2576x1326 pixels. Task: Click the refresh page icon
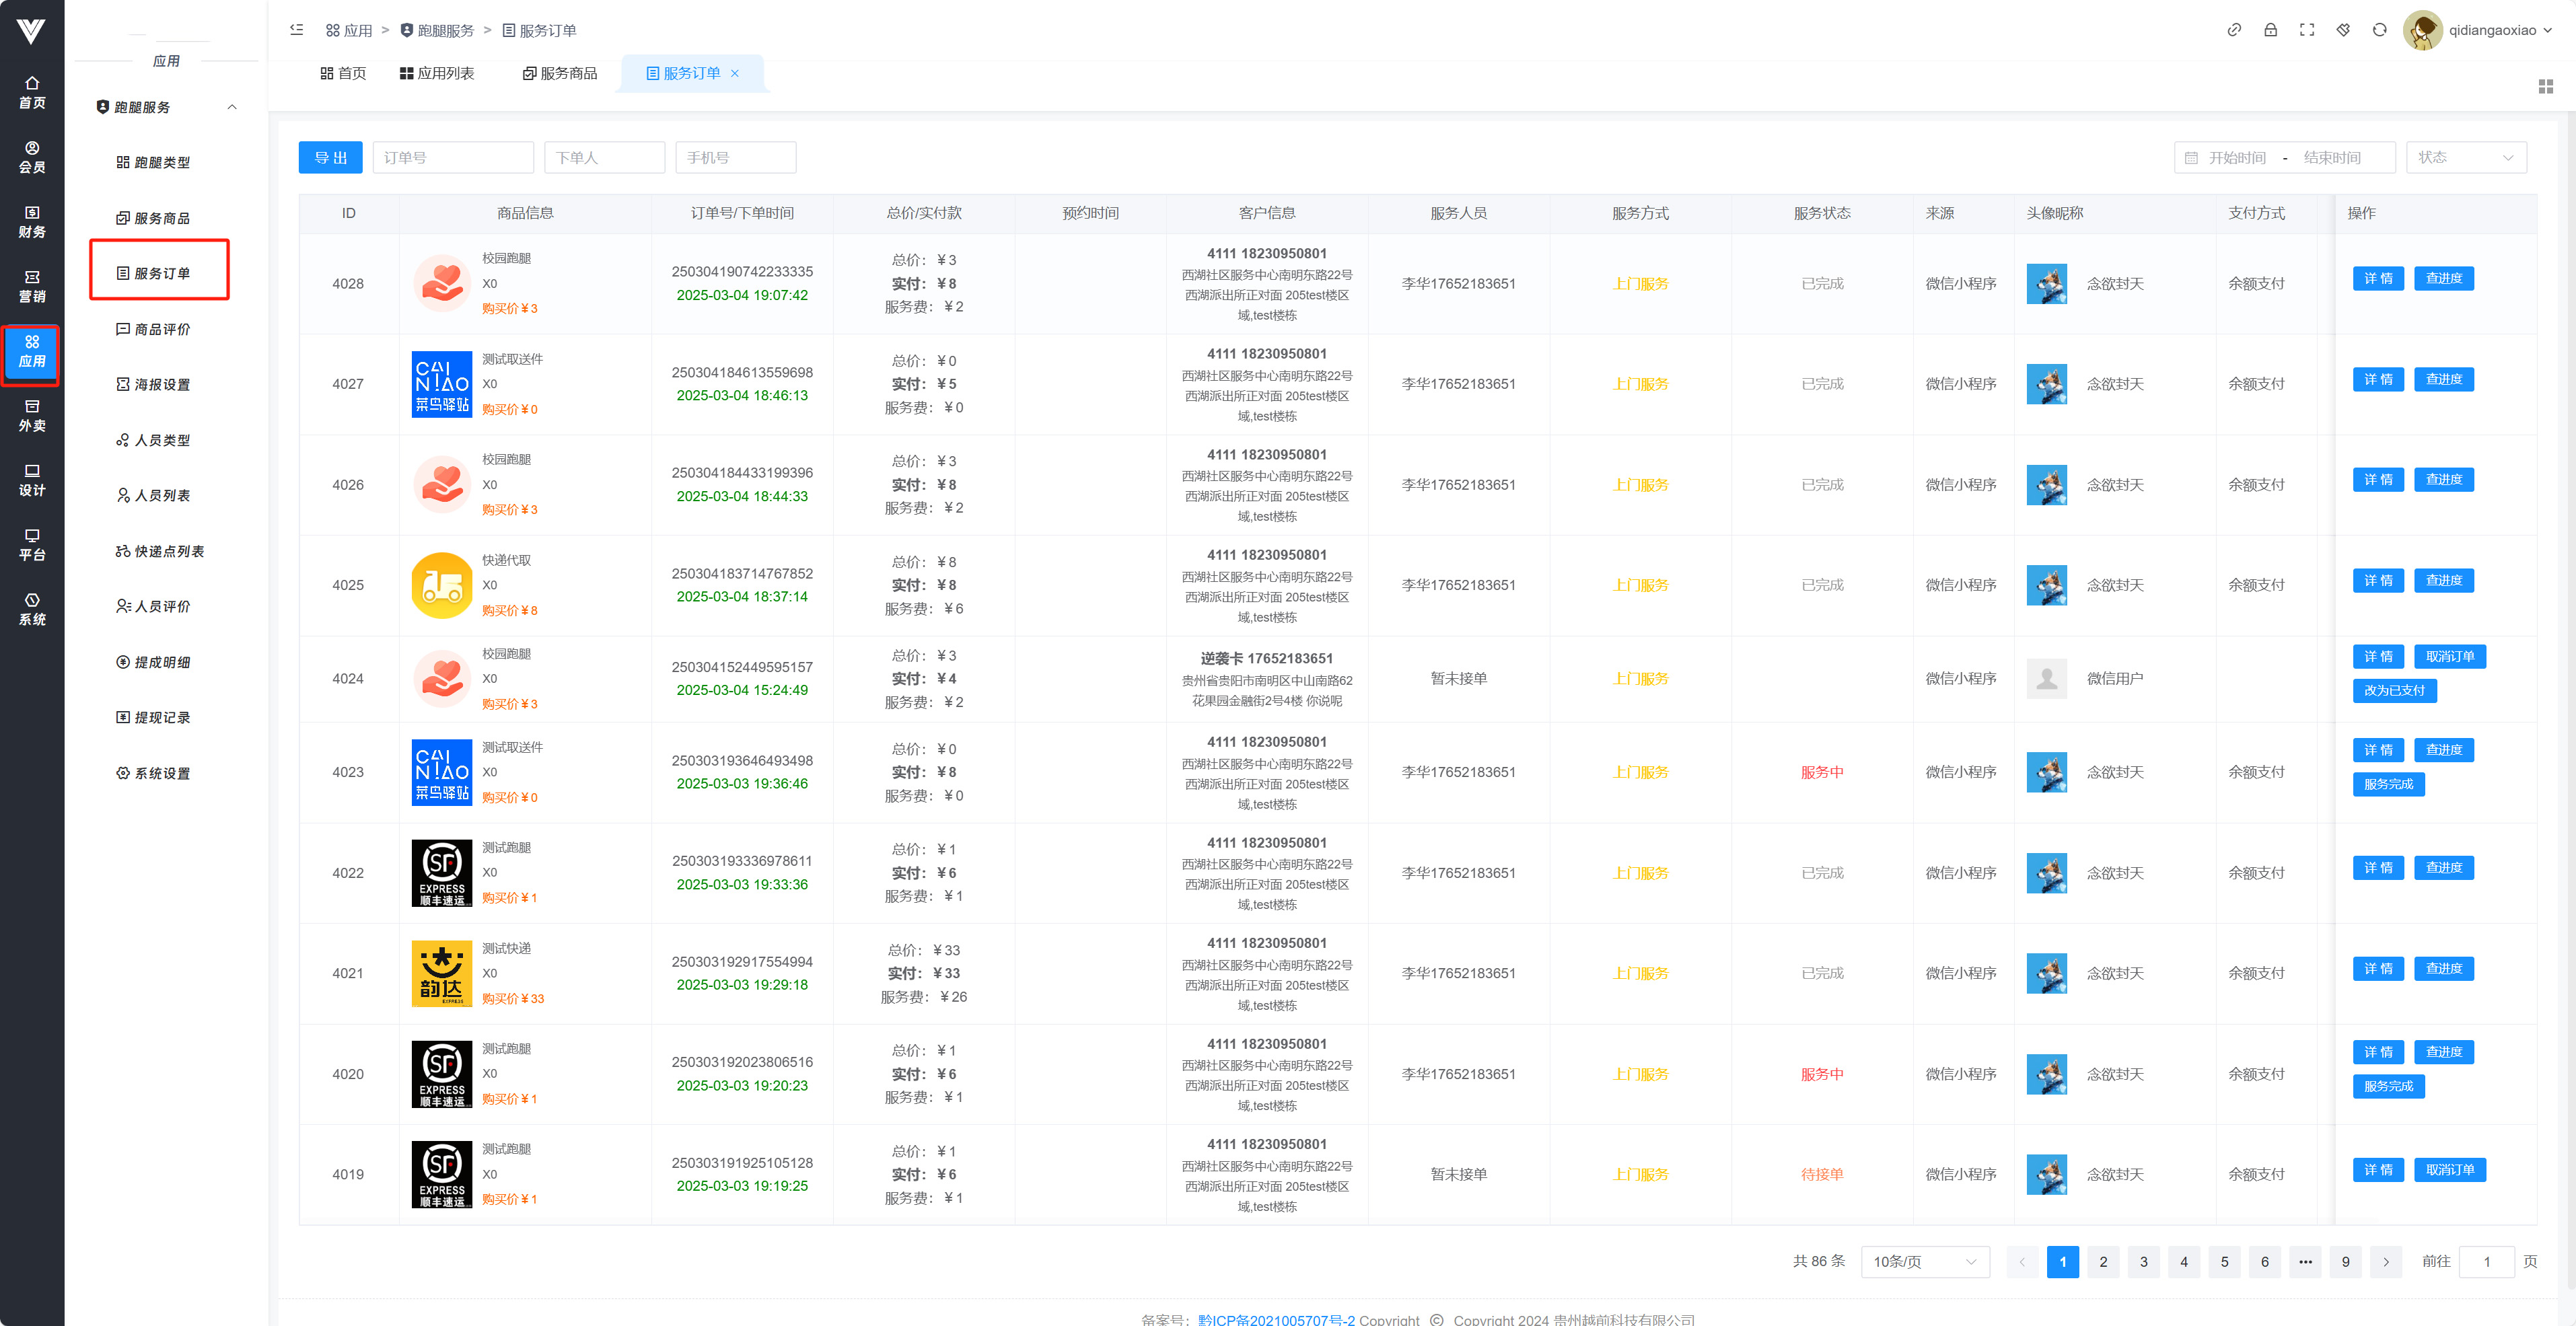coord(2379,30)
